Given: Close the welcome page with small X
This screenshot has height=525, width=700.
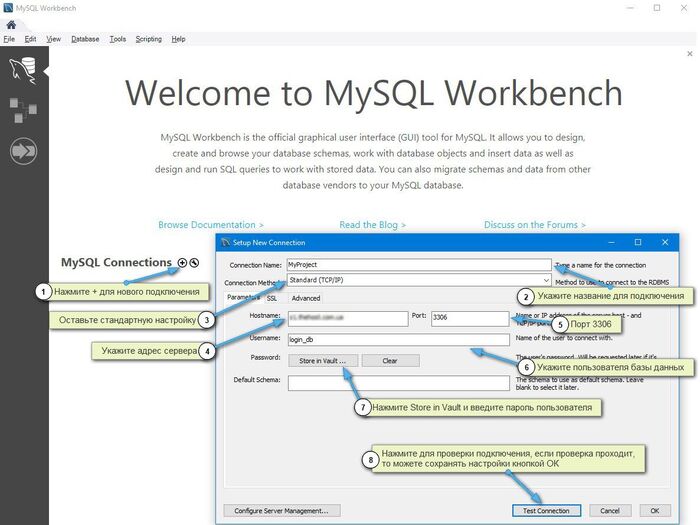Looking at the screenshot, I should 690,54.
